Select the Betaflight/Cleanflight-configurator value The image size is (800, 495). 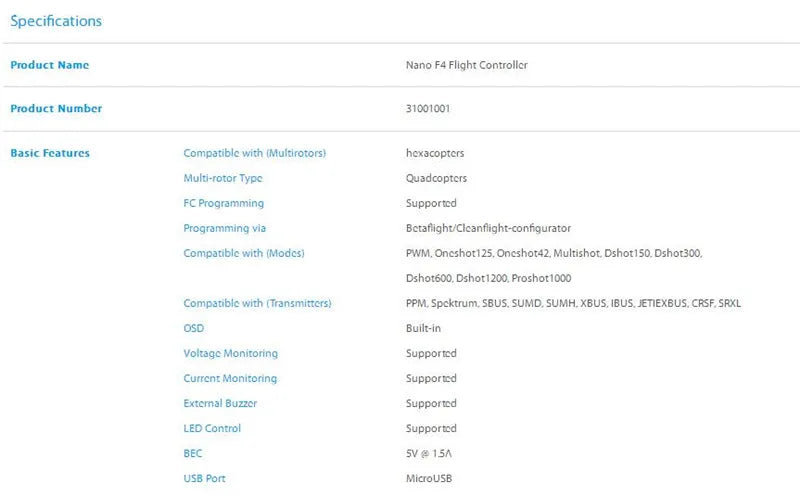(488, 228)
